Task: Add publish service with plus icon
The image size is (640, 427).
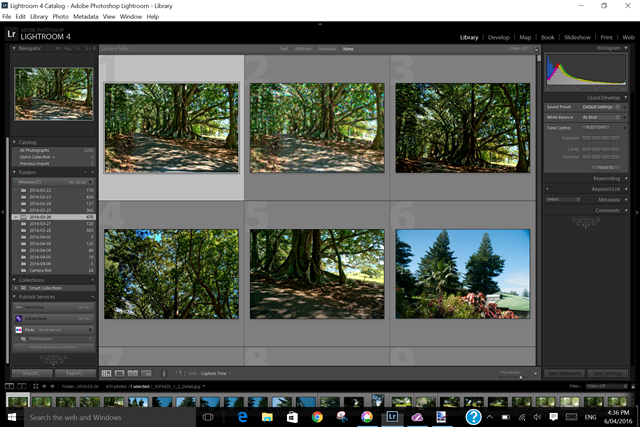Action: coord(93,297)
